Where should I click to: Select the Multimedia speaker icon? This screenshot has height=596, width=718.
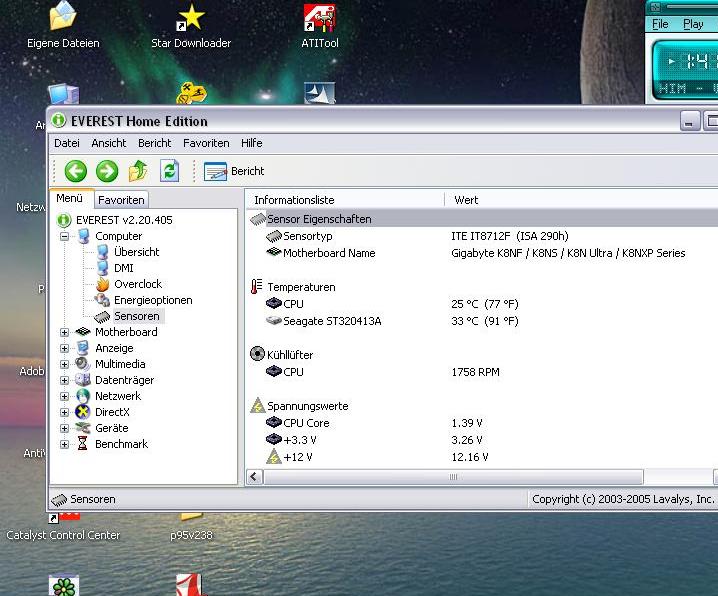coord(83,364)
